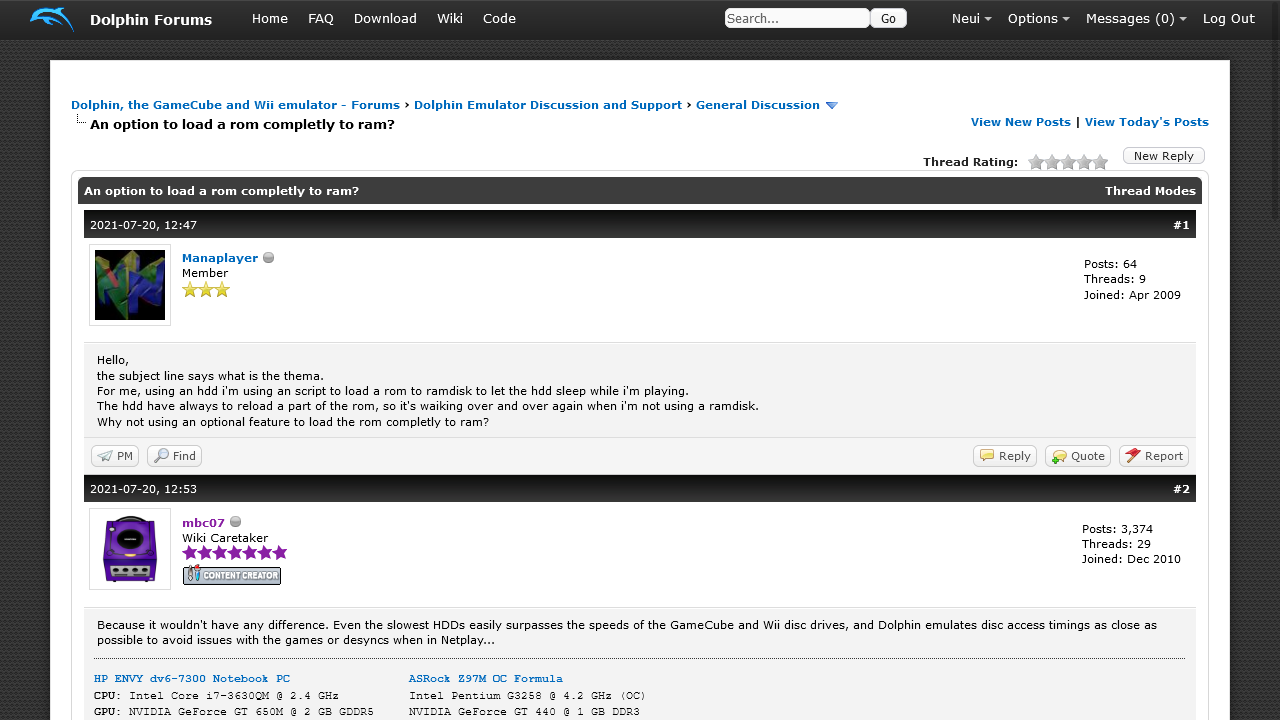Image resolution: width=1280 pixels, height=720 pixels.
Task: Click the Dolphin logo icon
Action: pyautogui.click(x=51, y=19)
